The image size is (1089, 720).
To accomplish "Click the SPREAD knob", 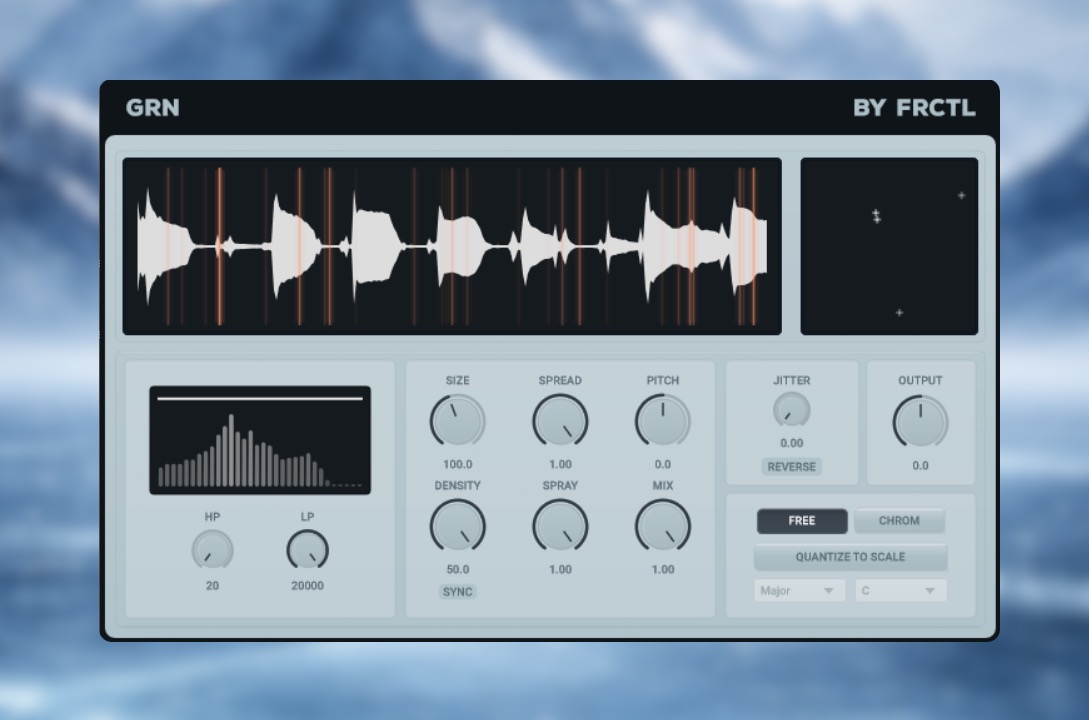I will pos(560,421).
